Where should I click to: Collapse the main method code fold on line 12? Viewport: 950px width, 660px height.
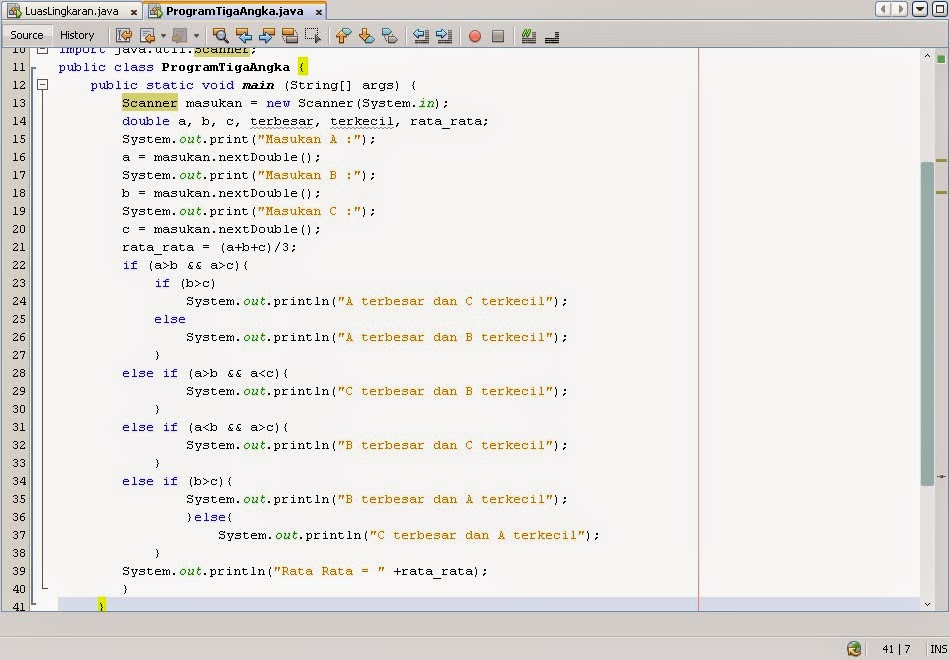tap(43, 85)
